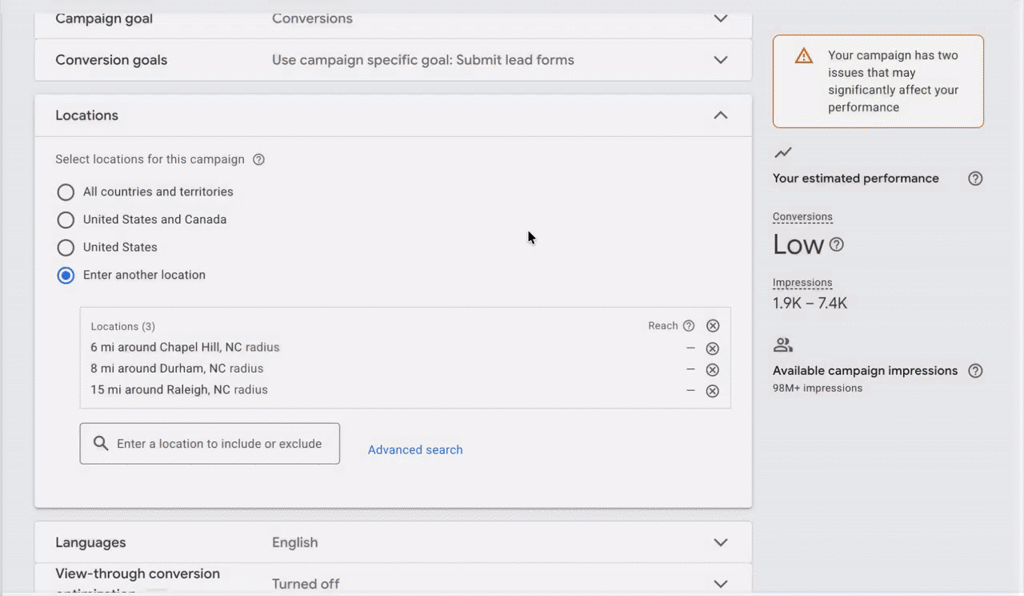
Task: Remove Durham, NC radius location
Action: [x=712, y=369]
